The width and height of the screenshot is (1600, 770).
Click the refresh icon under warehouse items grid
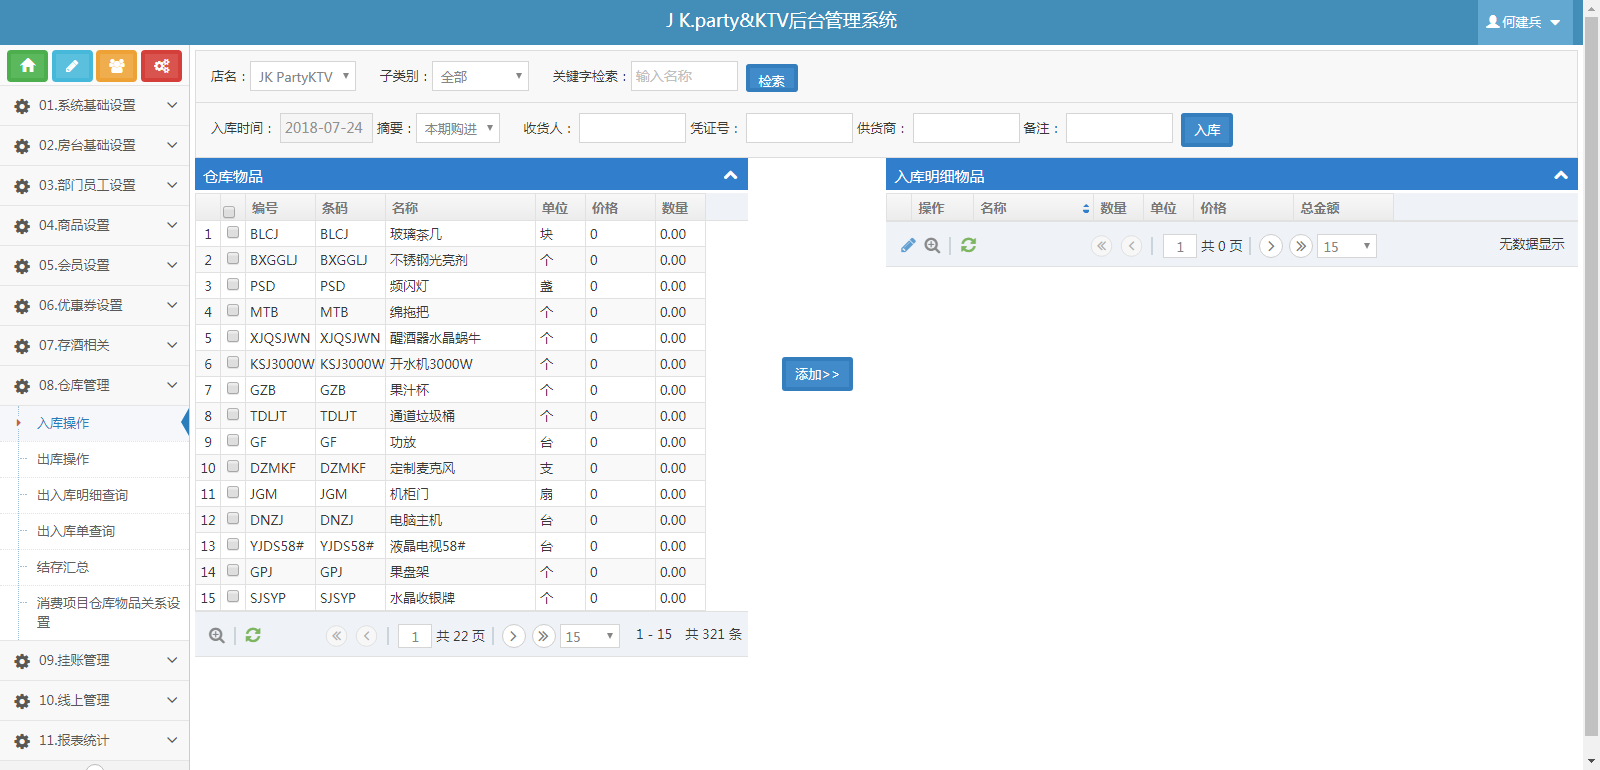253,635
